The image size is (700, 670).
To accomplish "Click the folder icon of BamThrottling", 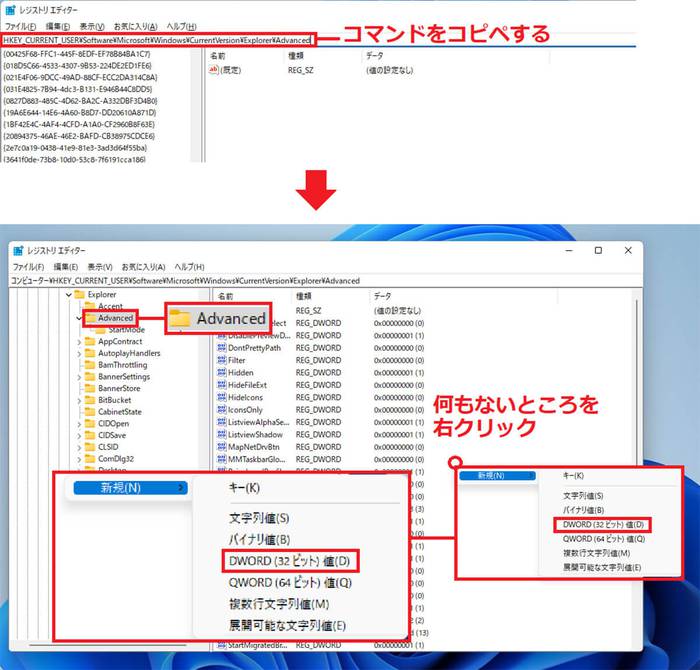I will click(90, 365).
